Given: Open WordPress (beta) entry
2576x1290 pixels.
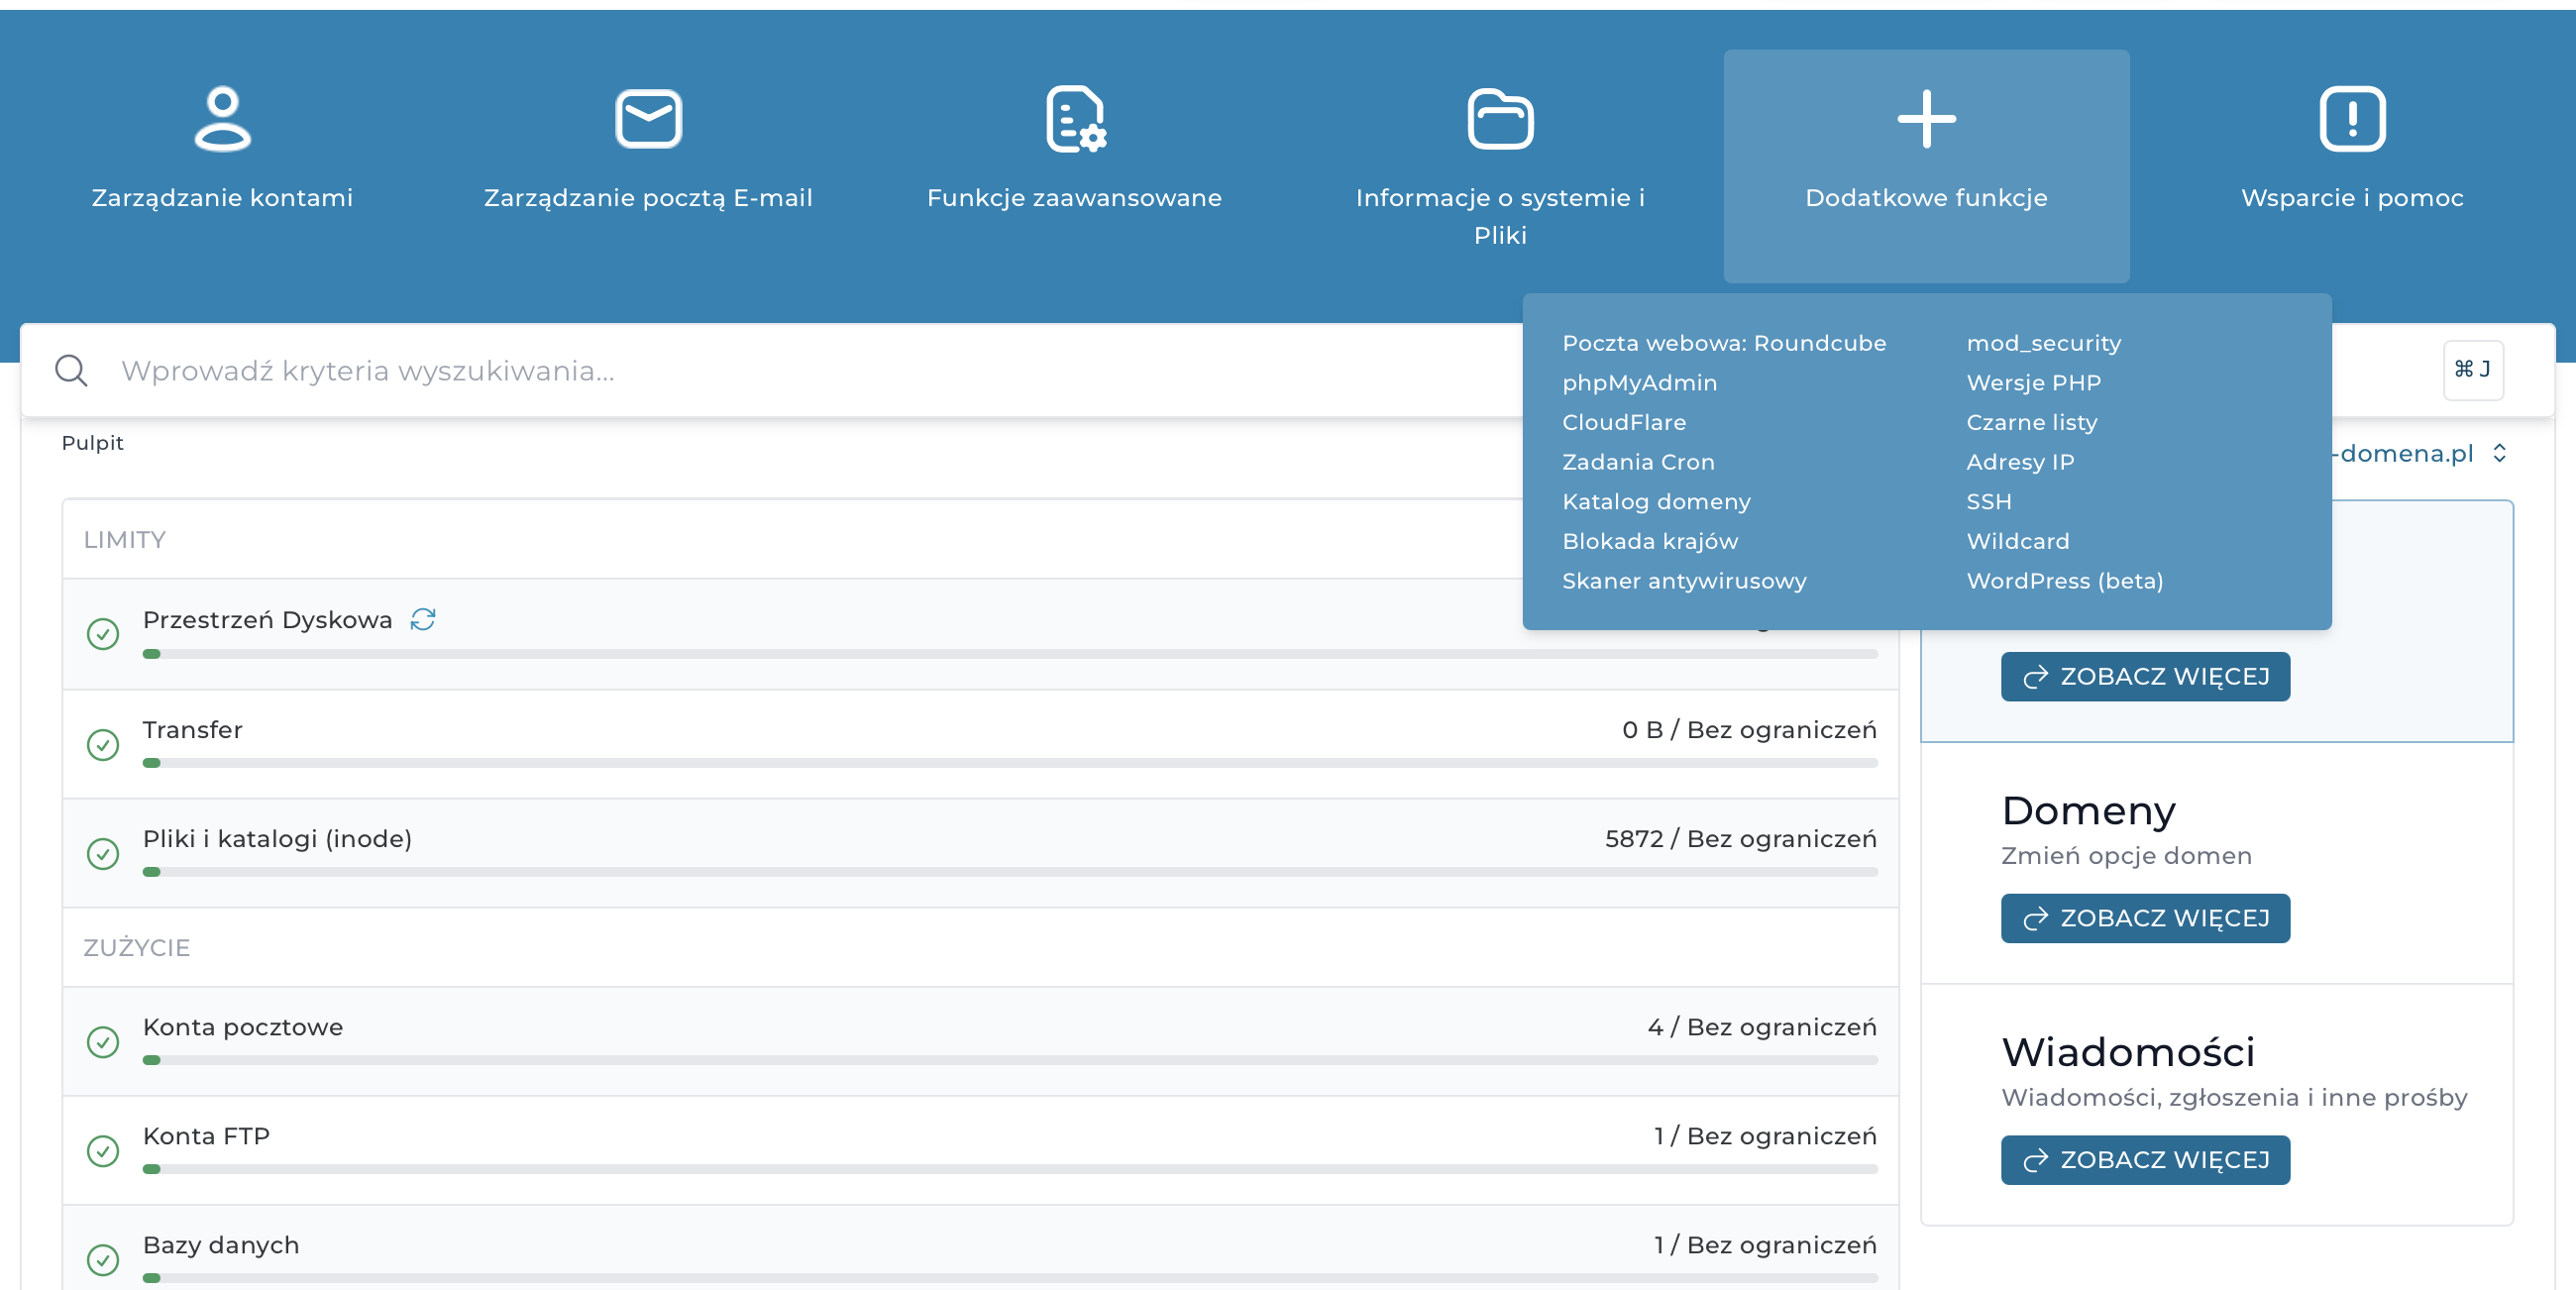Looking at the screenshot, I should coord(2064,580).
